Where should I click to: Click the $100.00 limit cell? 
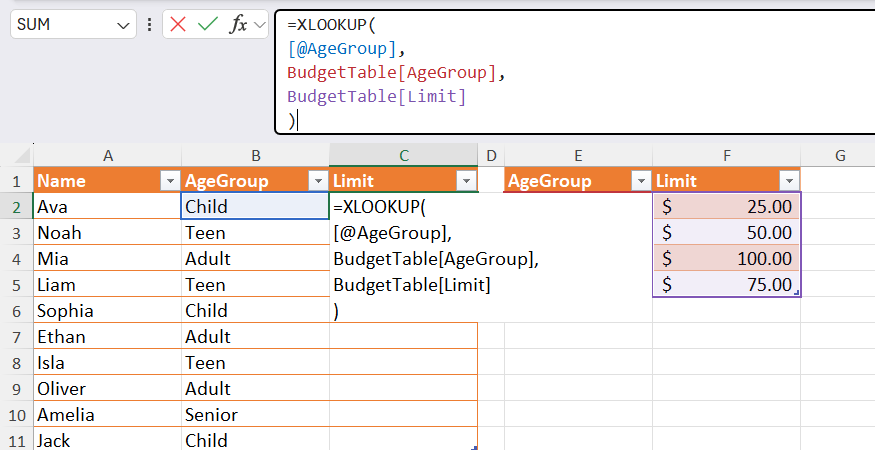(727, 258)
